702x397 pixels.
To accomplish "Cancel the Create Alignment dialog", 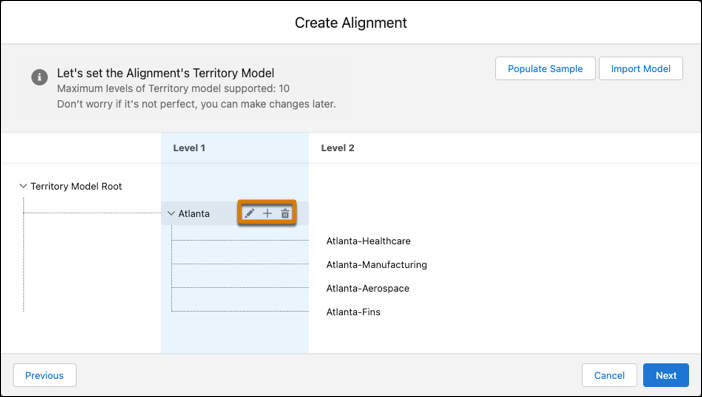I will coord(609,375).
